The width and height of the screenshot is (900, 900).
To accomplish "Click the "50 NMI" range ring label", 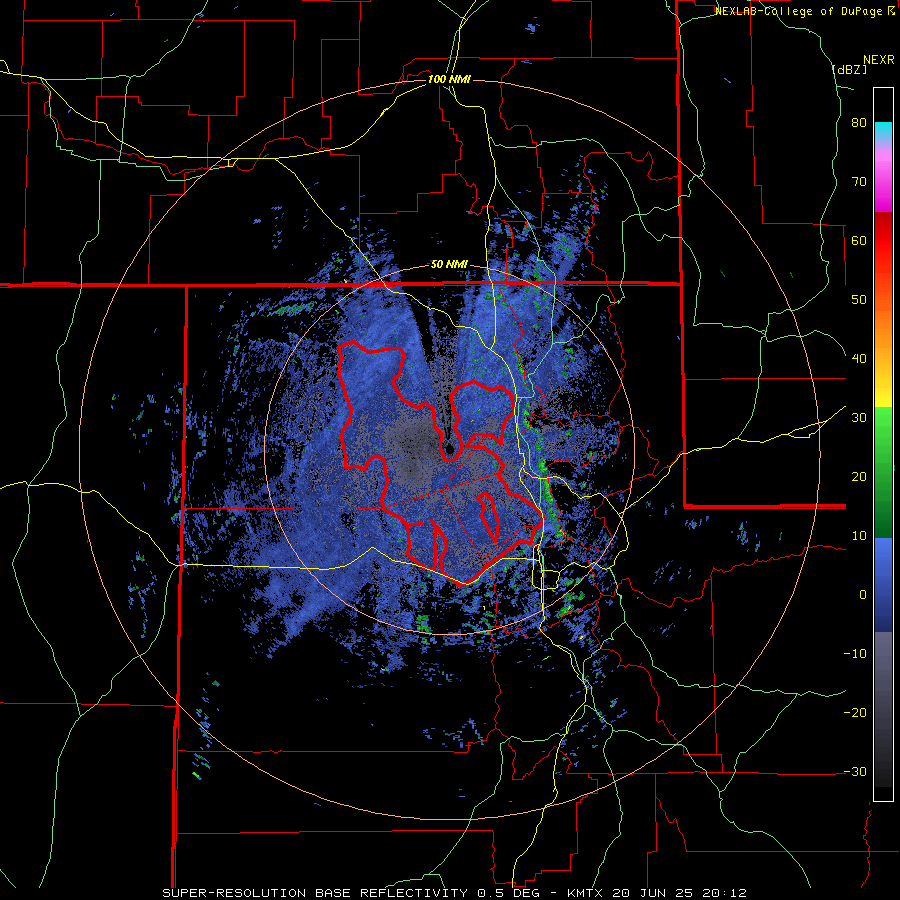I will 449,265.
